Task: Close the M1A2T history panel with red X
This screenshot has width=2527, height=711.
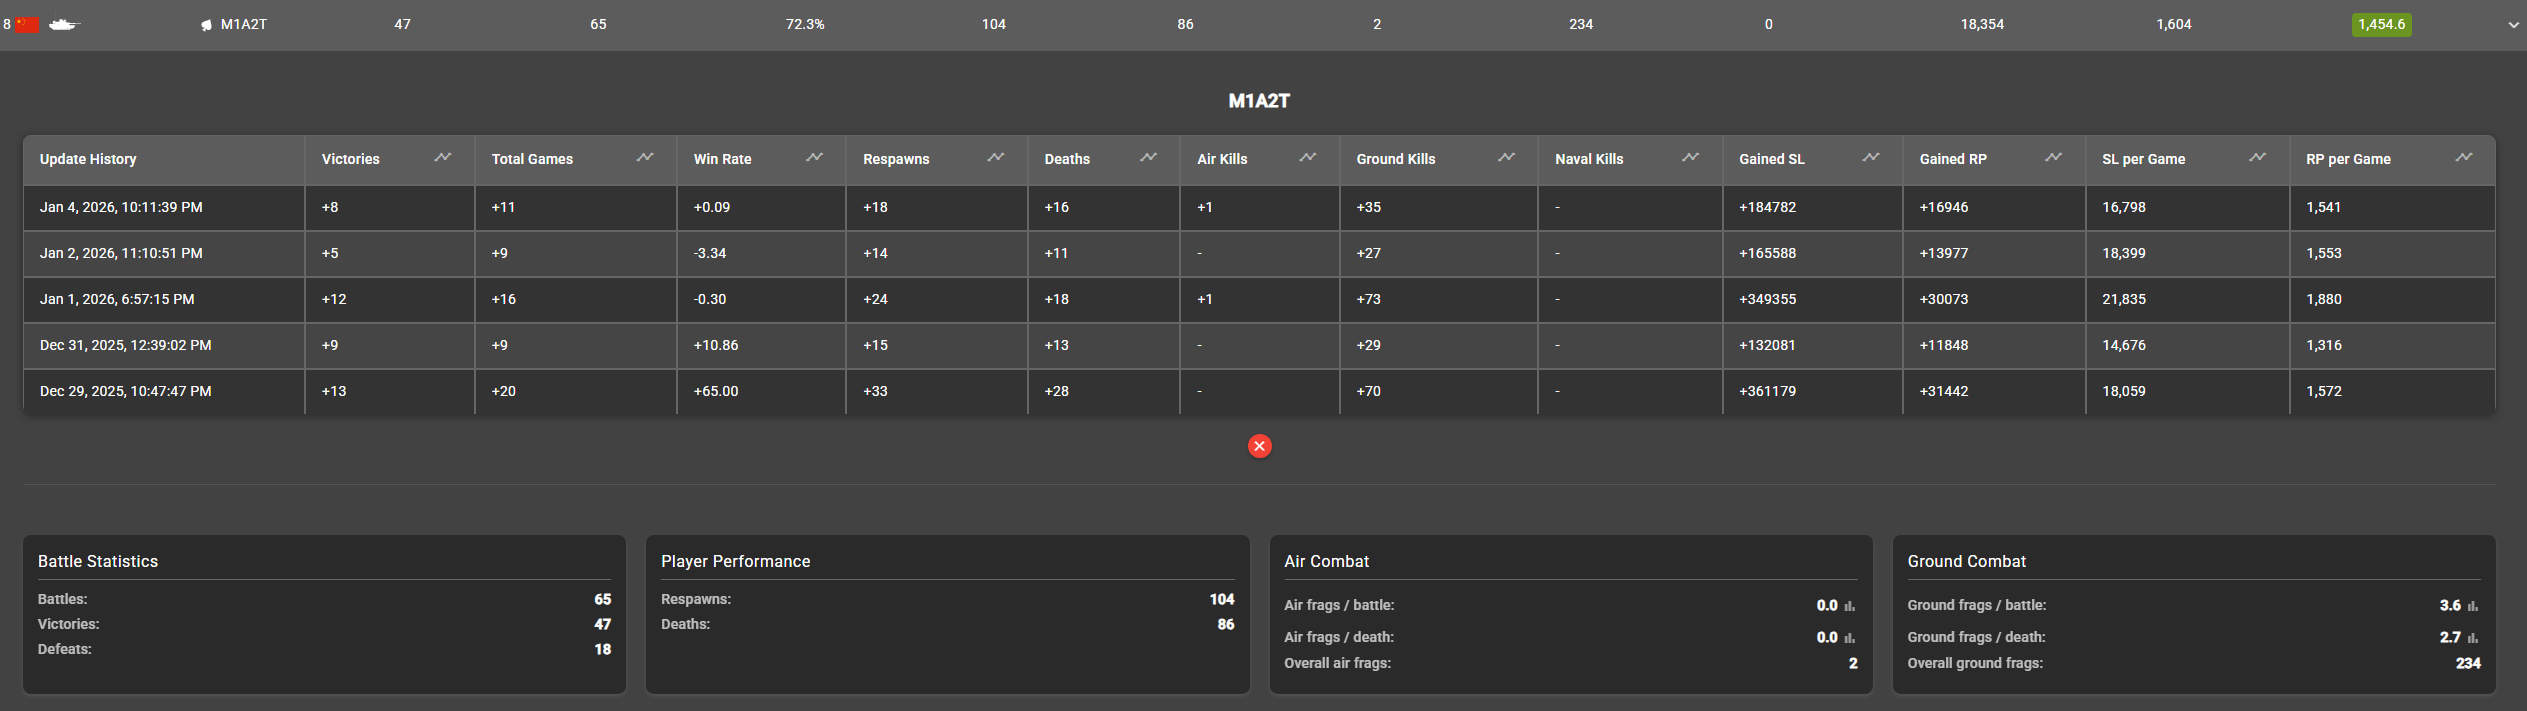Action: (1260, 446)
